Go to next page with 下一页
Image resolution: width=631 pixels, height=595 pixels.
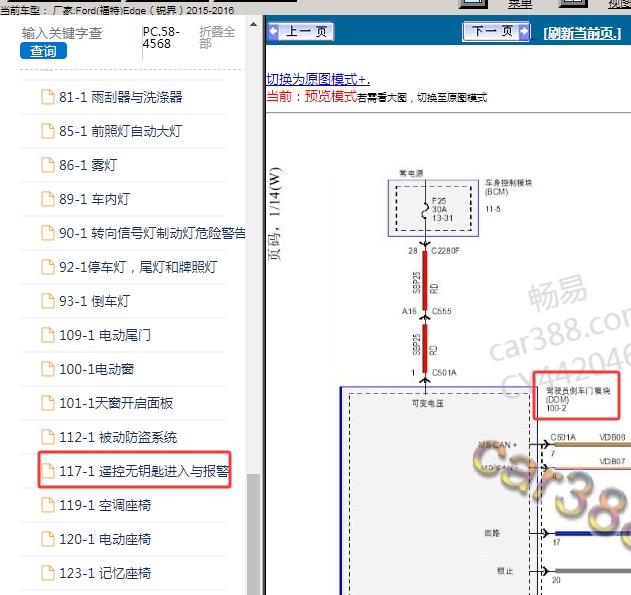coord(496,31)
